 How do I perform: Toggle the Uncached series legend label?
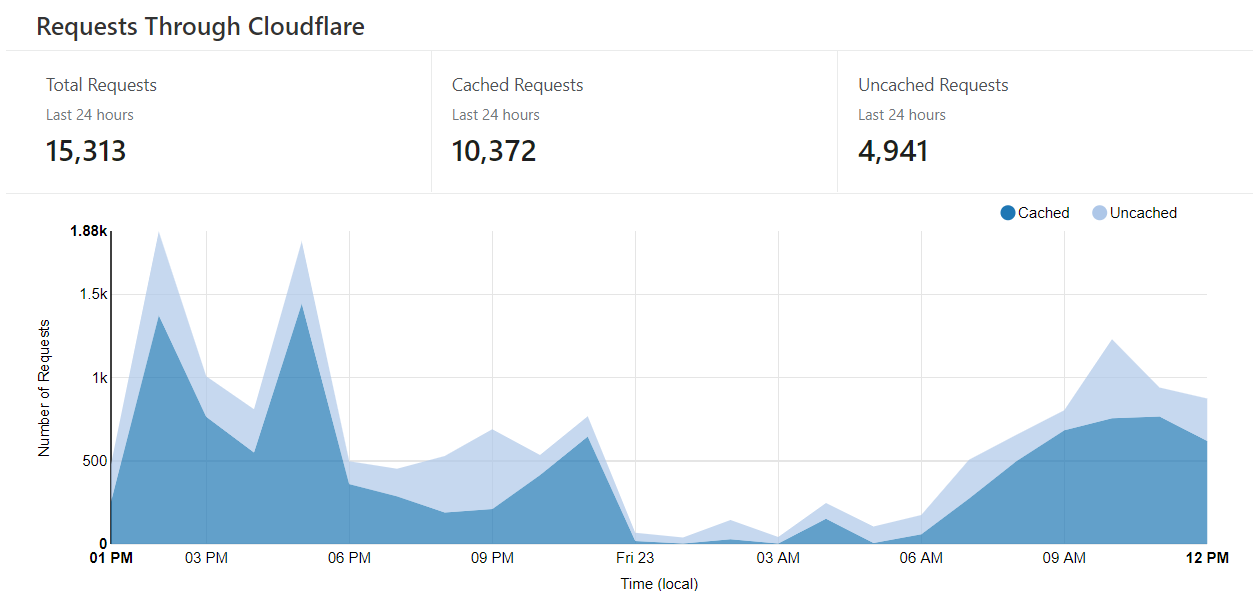[x=1143, y=213]
